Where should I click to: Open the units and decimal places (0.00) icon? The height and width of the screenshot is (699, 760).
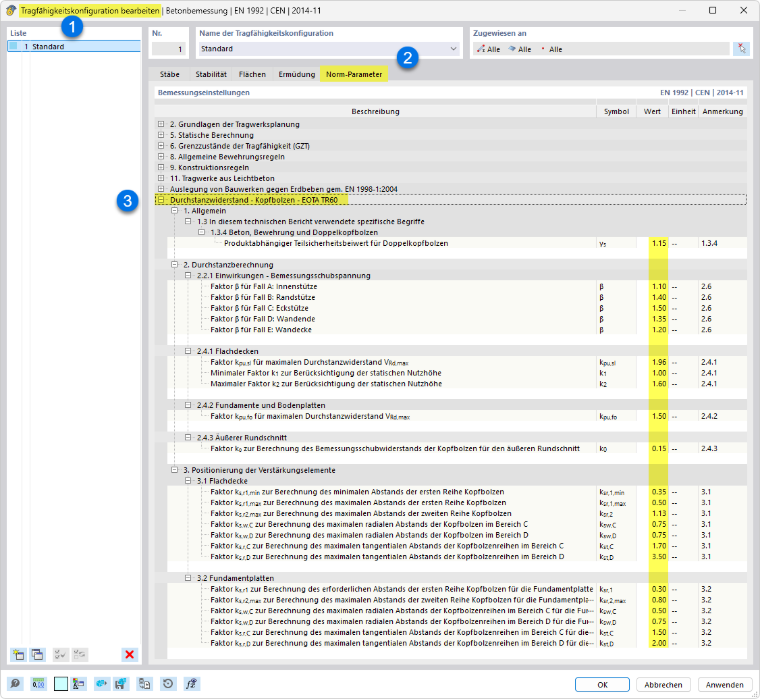(38, 684)
